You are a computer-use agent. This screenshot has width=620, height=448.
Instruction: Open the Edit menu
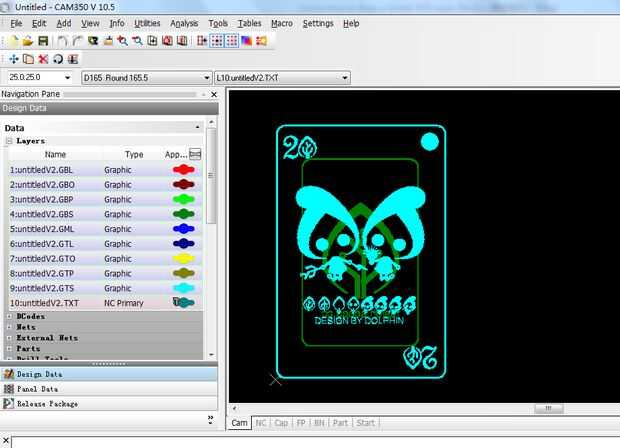[x=39, y=24]
